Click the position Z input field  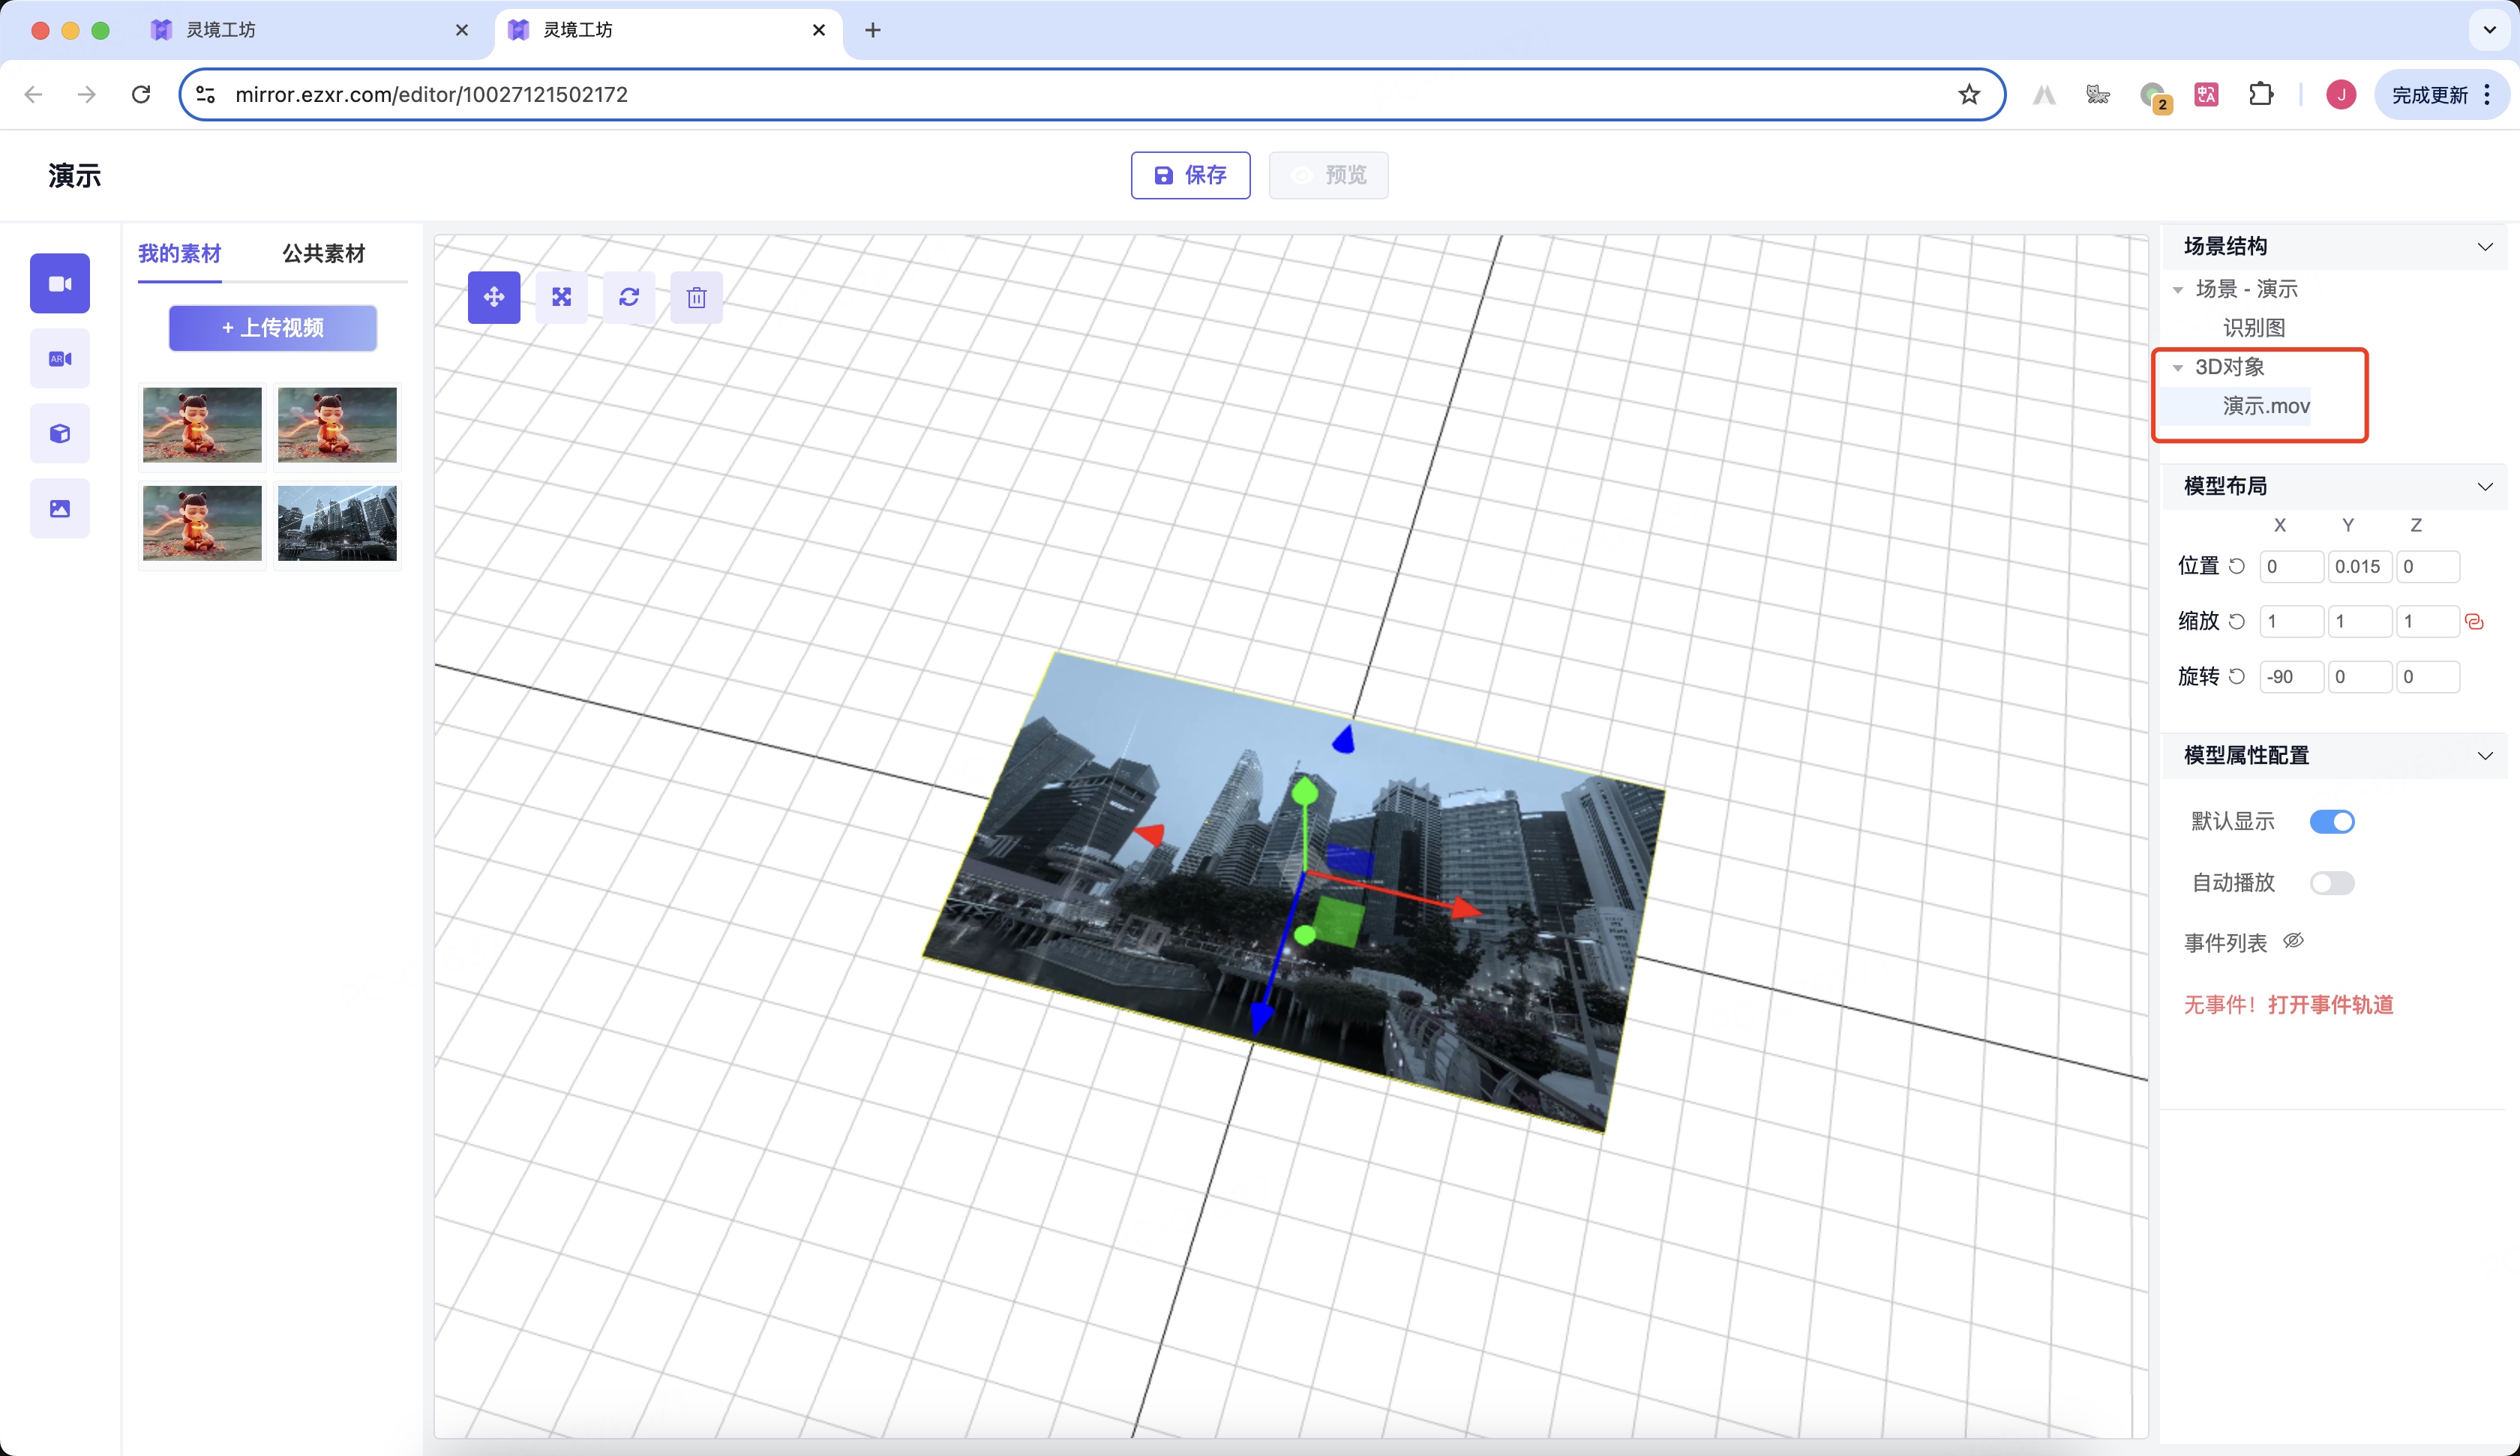pos(2428,566)
